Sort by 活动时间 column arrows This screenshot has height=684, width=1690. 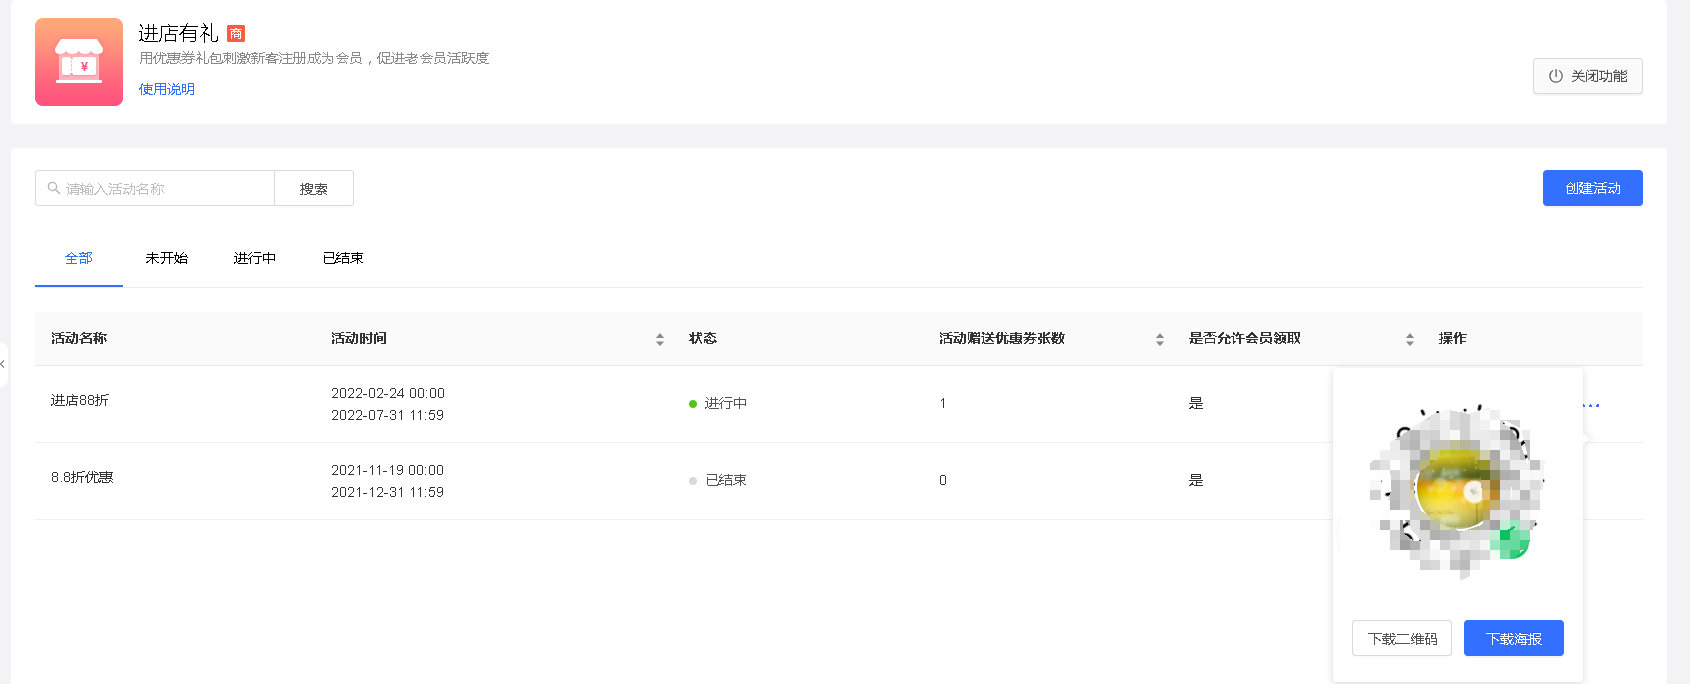tap(660, 339)
